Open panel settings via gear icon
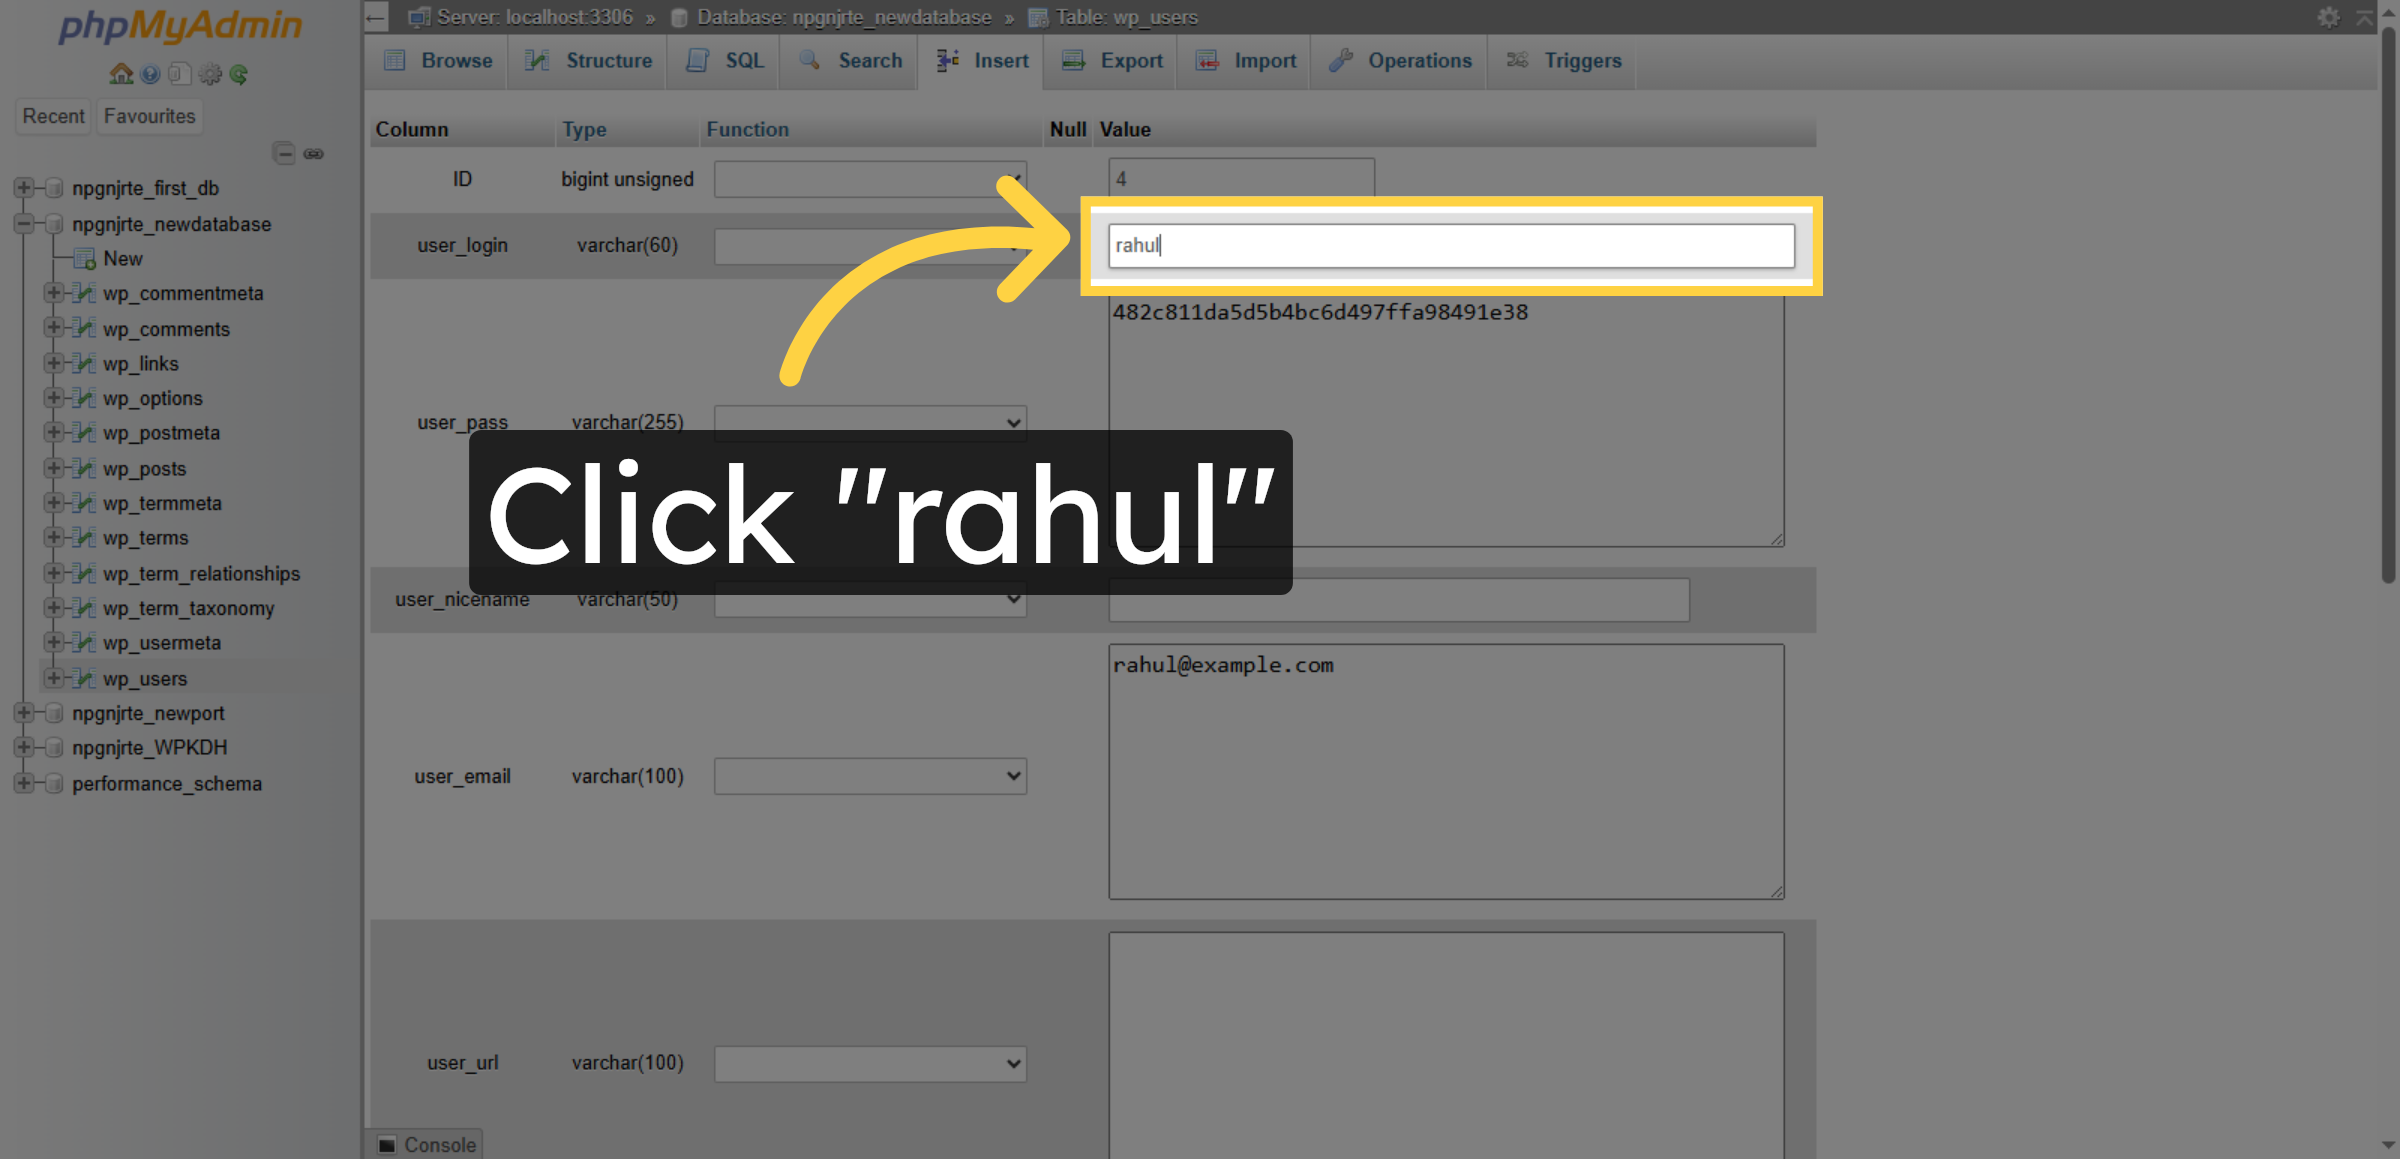The width and height of the screenshot is (2400, 1159). pyautogui.click(x=210, y=74)
